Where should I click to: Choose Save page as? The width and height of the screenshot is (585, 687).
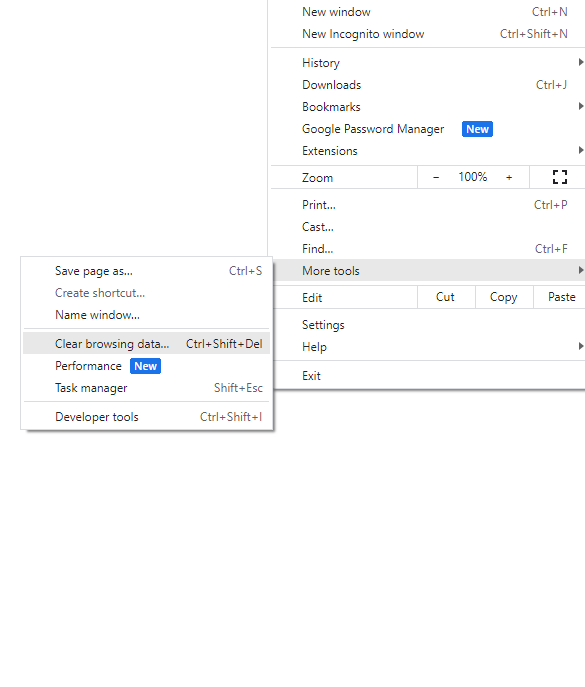tap(146, 271)
